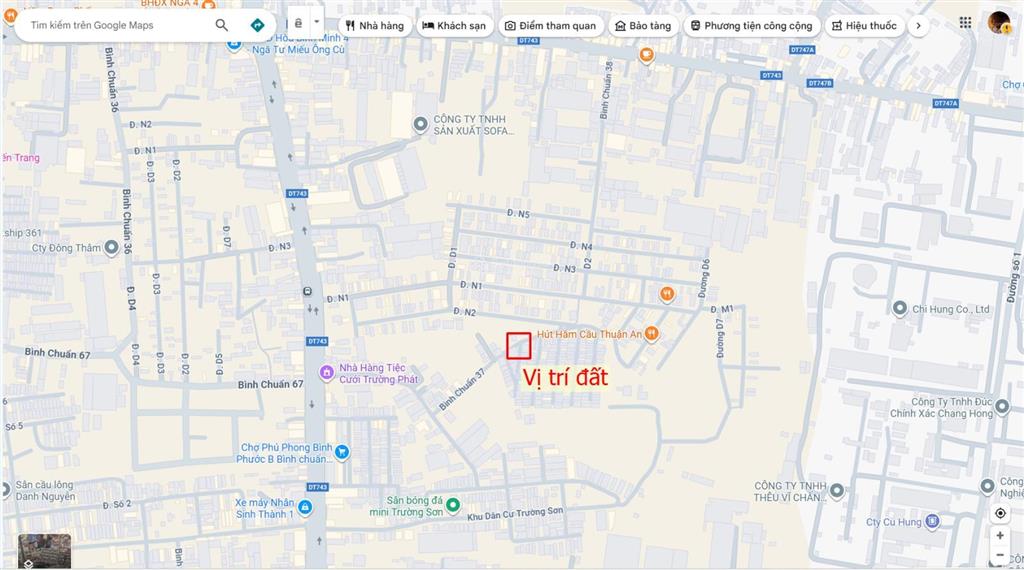Image resolution: width=1024 pixels, height=570 pixels.
Task: Show my location on the map
Action: tap(1000, 513)
